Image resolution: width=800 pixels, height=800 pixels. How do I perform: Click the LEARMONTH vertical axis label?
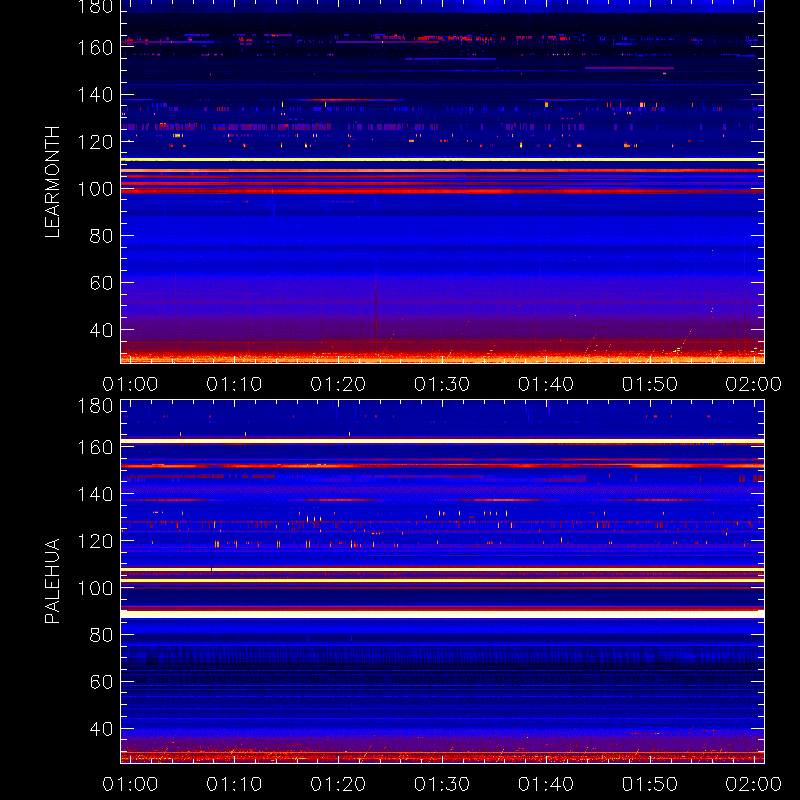(x=53, y=182)
